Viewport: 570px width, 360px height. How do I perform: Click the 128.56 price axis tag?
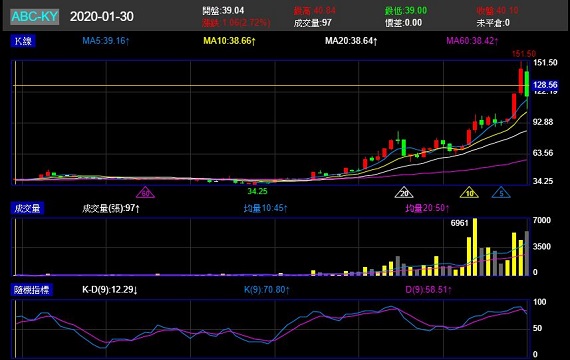tap(545, 85)
